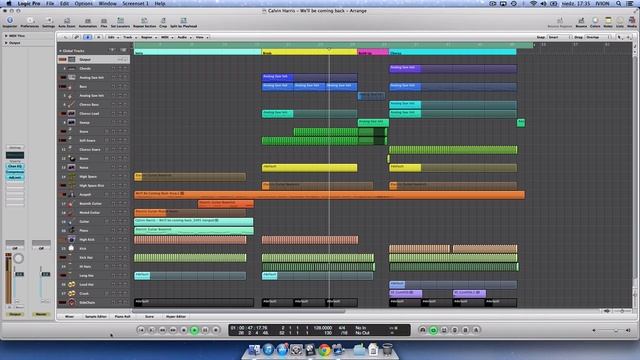Click the Set Locators toolbar icon
The image size is (640, 360).
point(120,22)
